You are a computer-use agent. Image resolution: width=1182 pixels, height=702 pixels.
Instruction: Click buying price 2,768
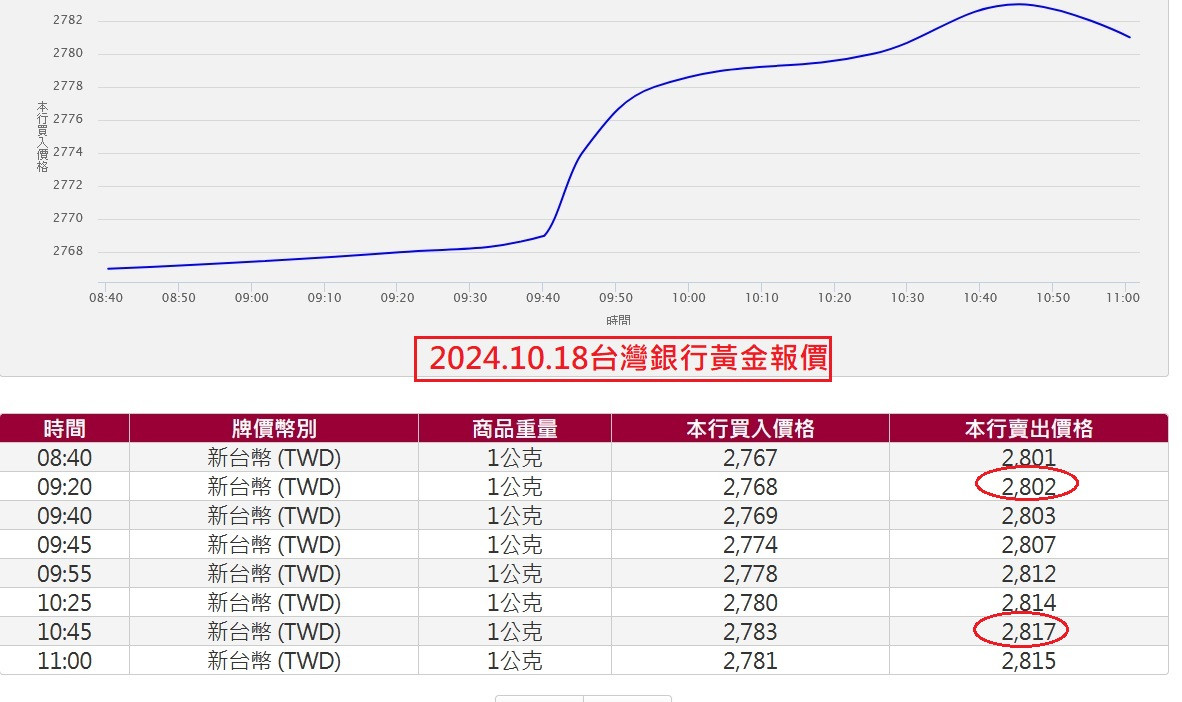(x=750, y=487)
